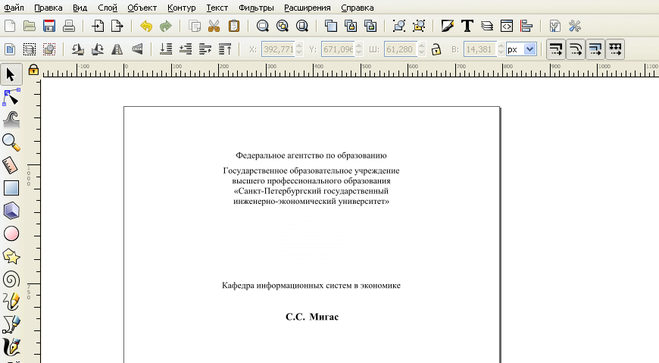Toggle move gradients with objects
The width and height of the screenshot is (659, 363).
(595, 49)
